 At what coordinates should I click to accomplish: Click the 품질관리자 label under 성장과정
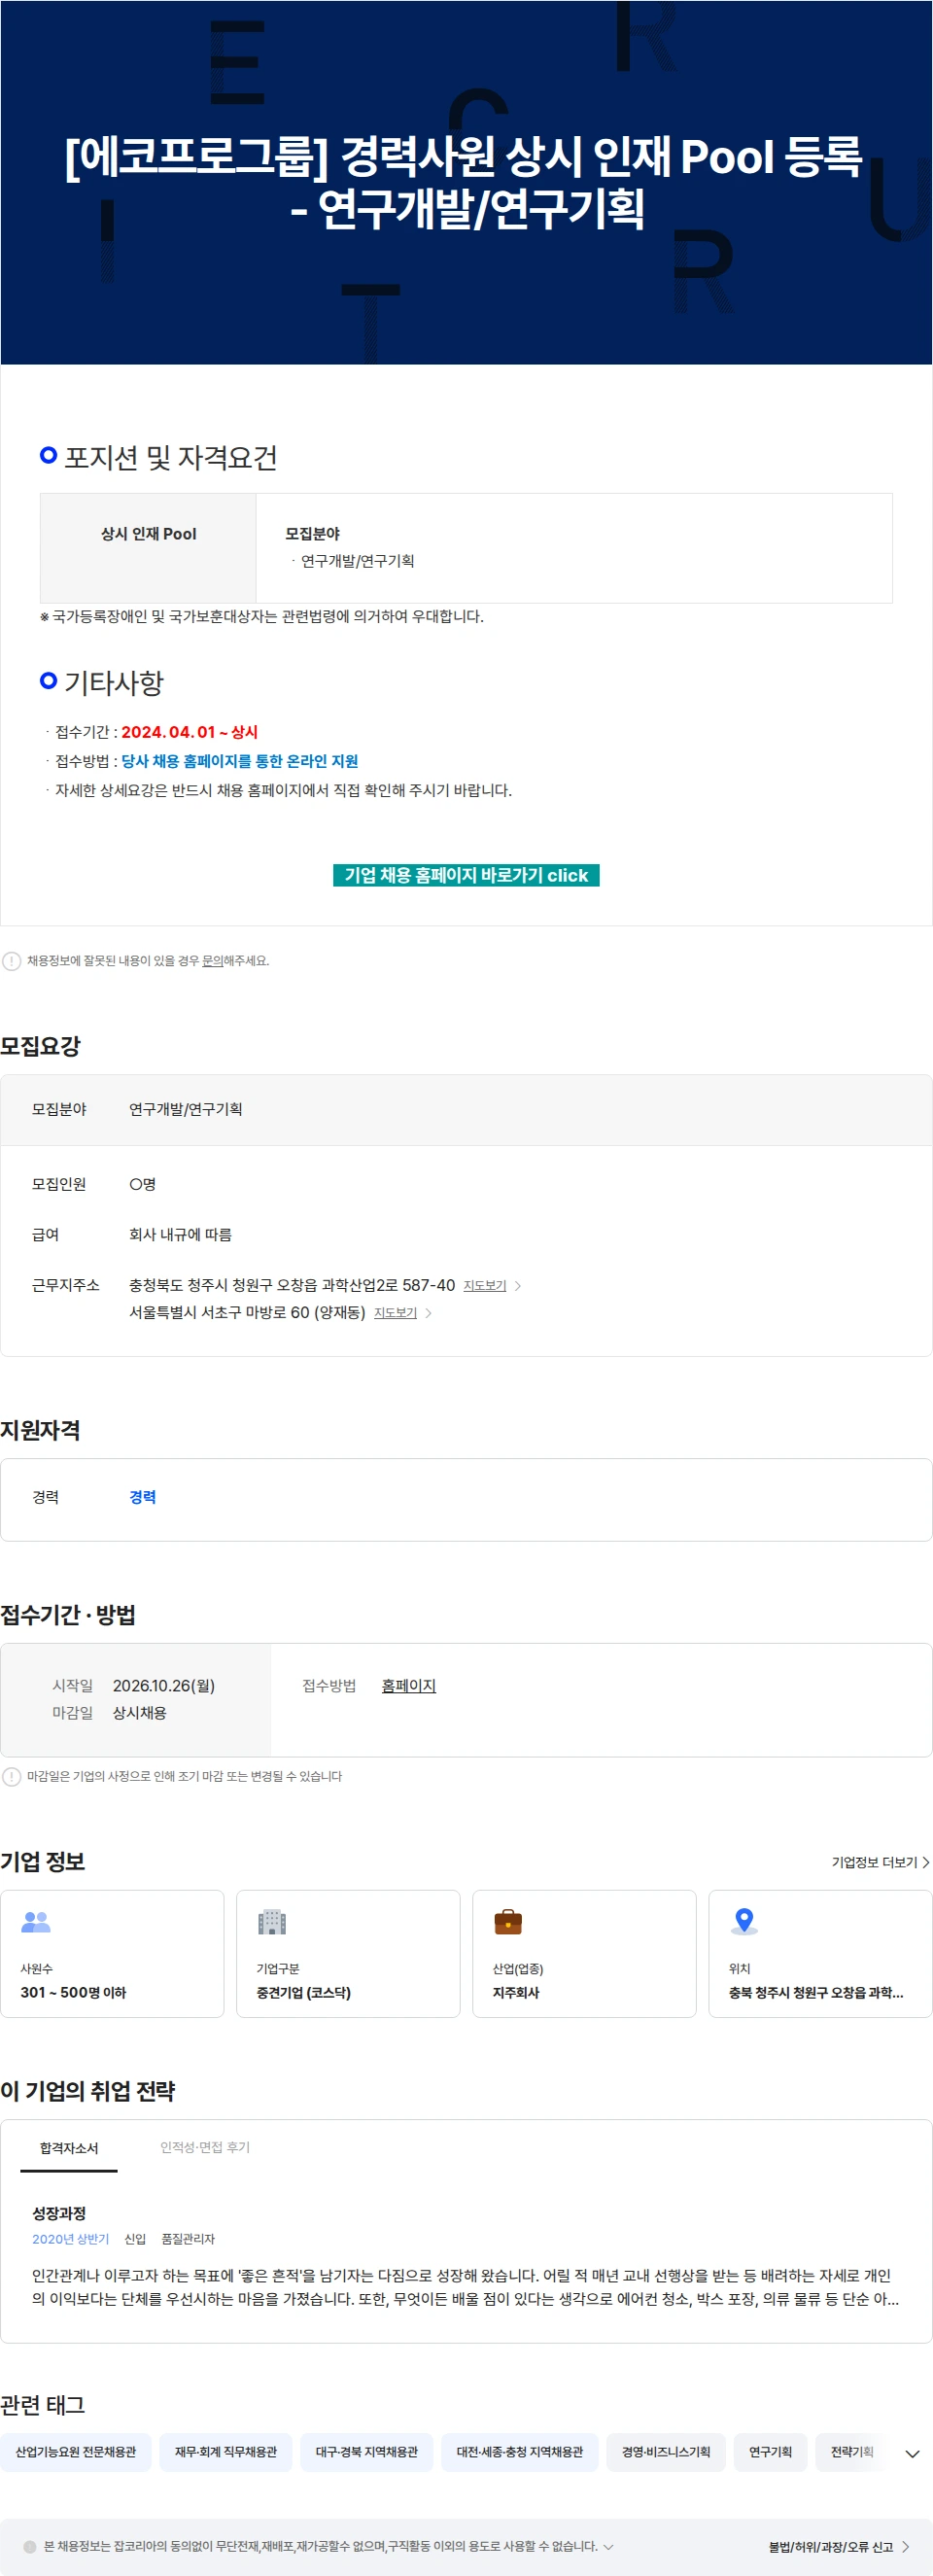(x=188, y=2239)
